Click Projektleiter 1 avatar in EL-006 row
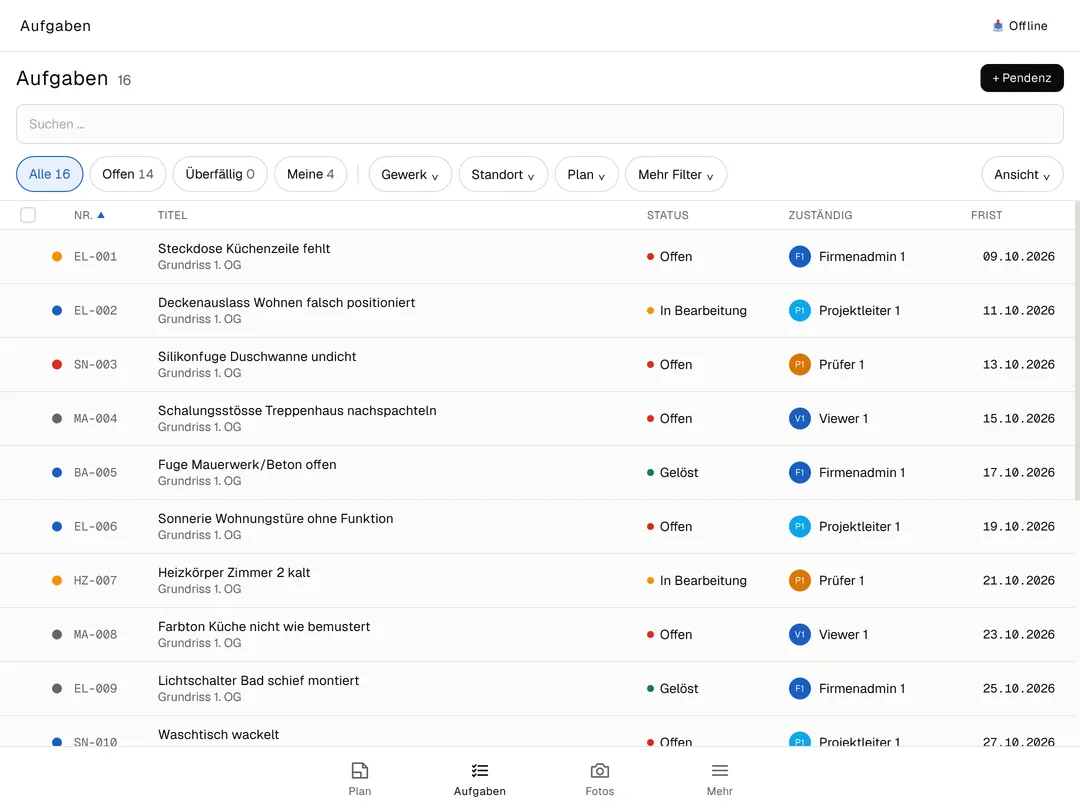The width and height of the screenshot is (1080, 810). [800, 526]
